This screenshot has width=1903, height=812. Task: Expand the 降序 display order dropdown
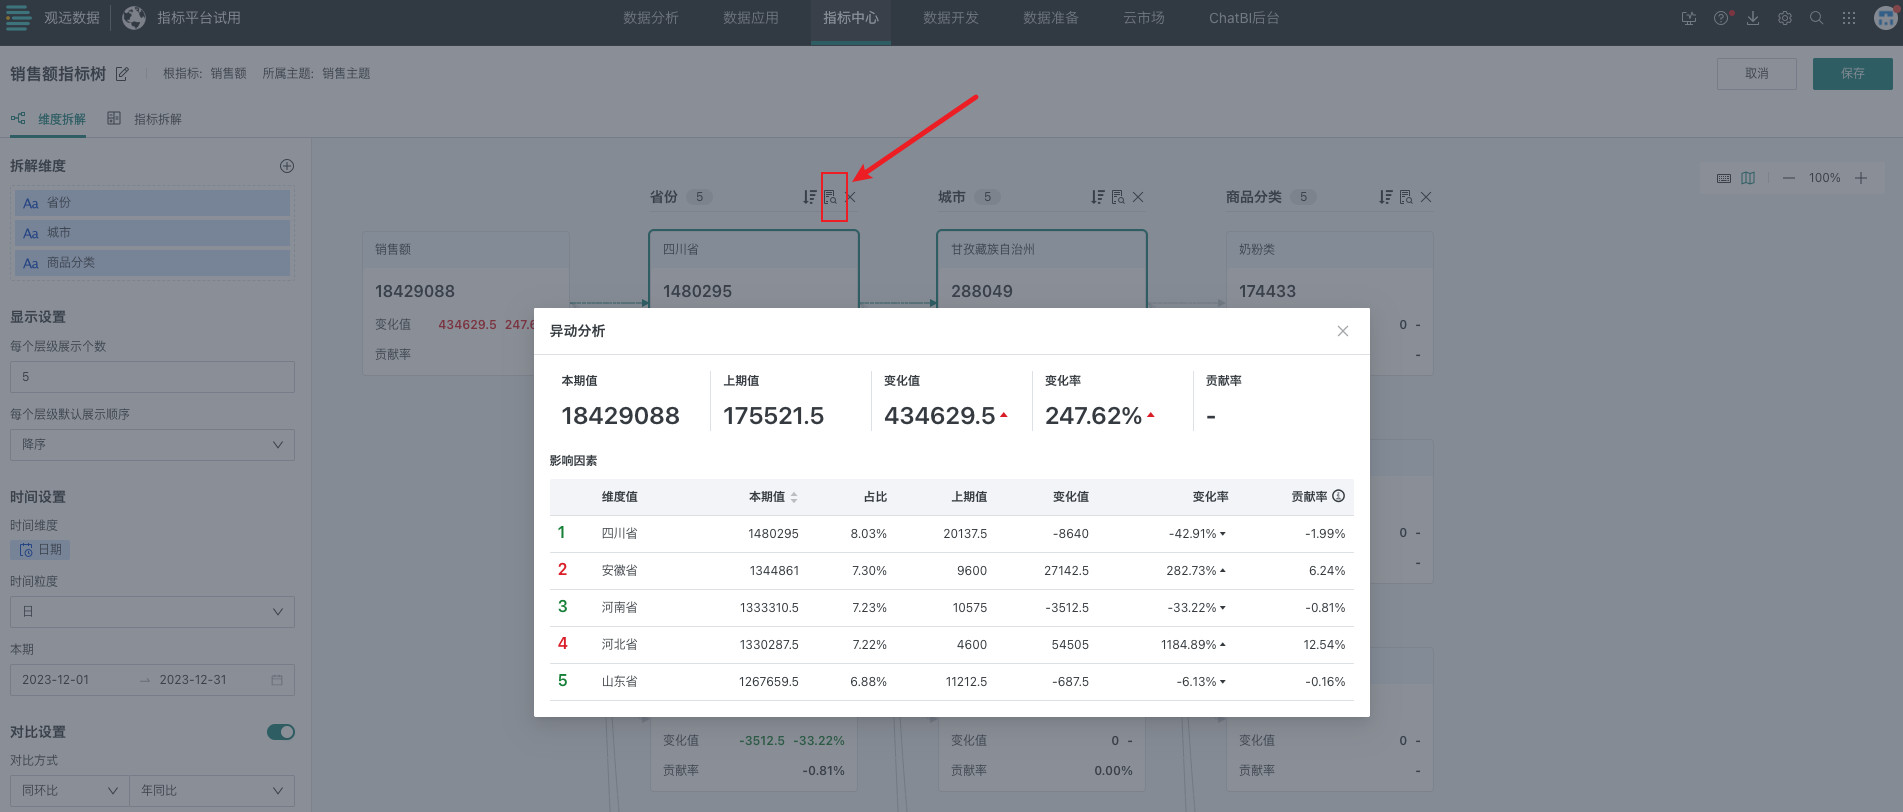click(152, 445)
